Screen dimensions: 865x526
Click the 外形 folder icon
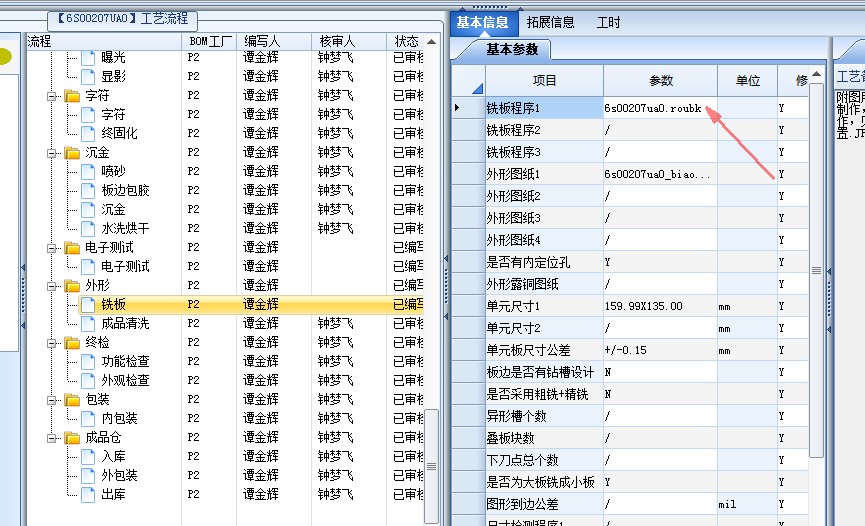click(72, 285)
